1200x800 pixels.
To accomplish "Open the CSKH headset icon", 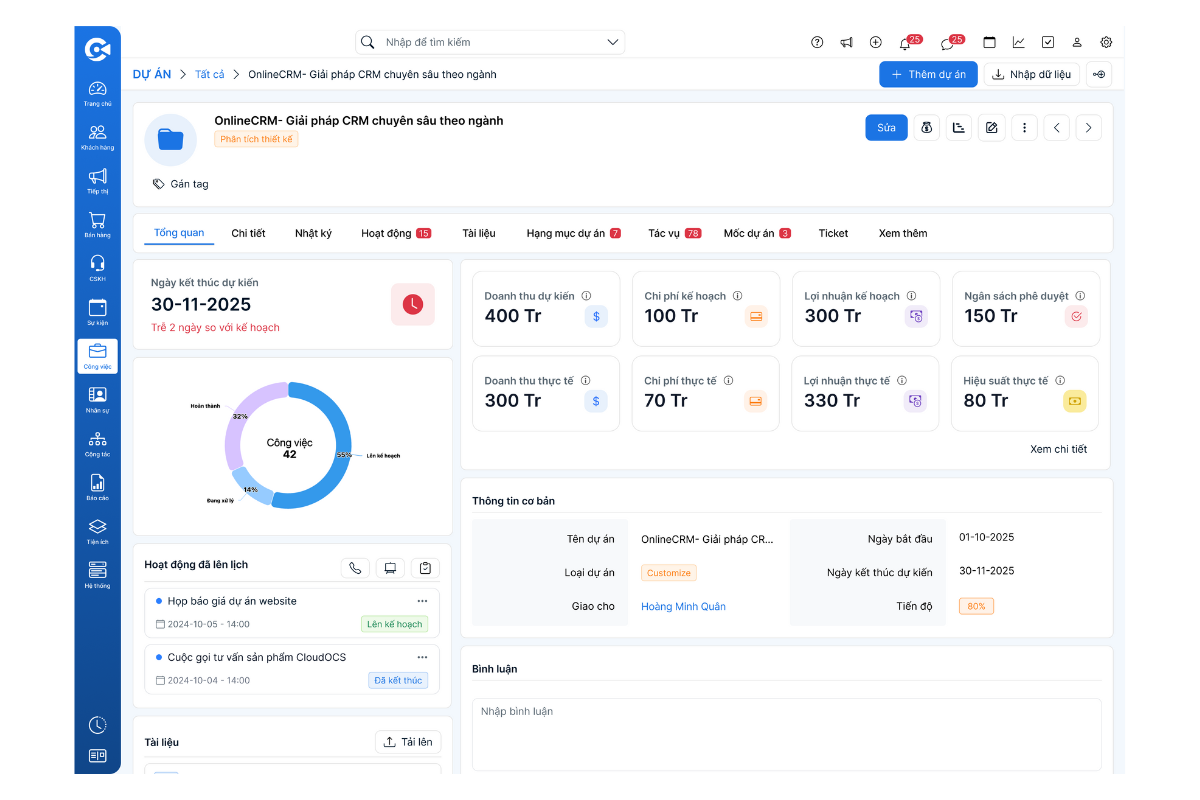I will coord(97,267).
